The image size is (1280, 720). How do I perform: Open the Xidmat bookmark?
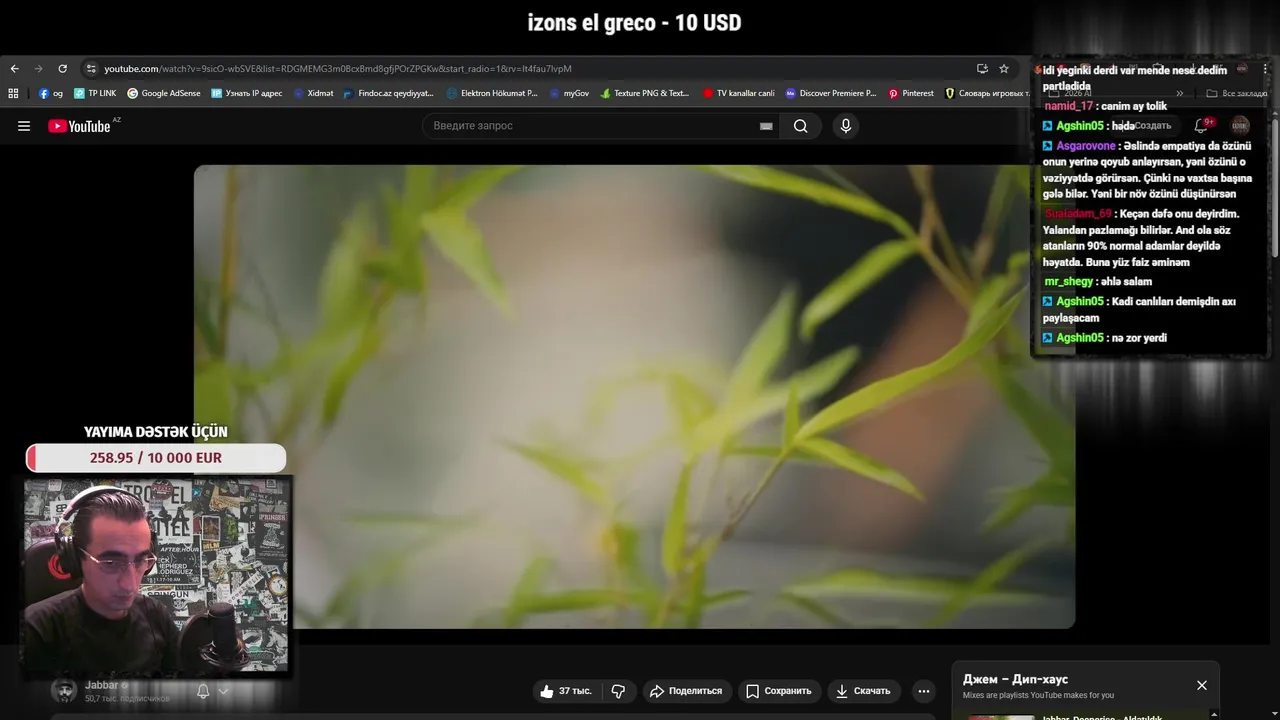313,93
